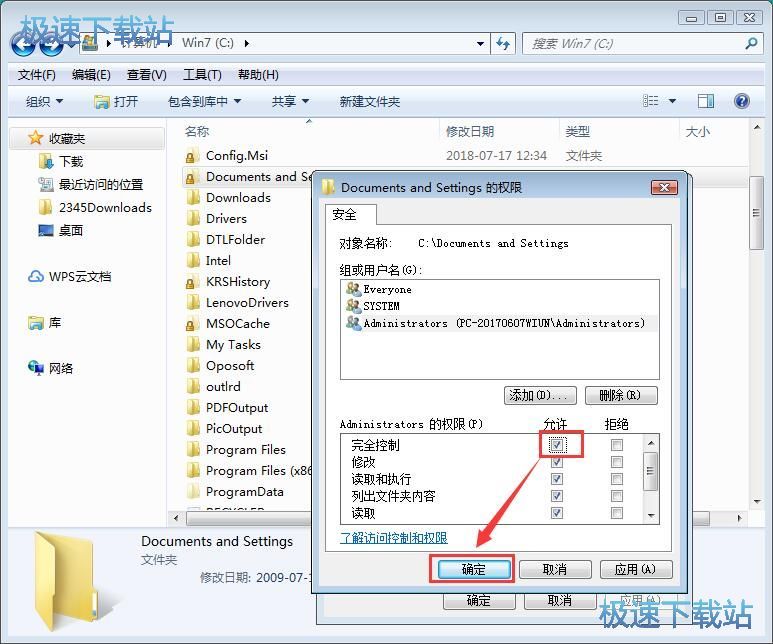The height and width of the screenshot is (644, 773).
Task: Open 了解访问控制和权限 link
Action: pyautogui.click(x=393, y=537)
